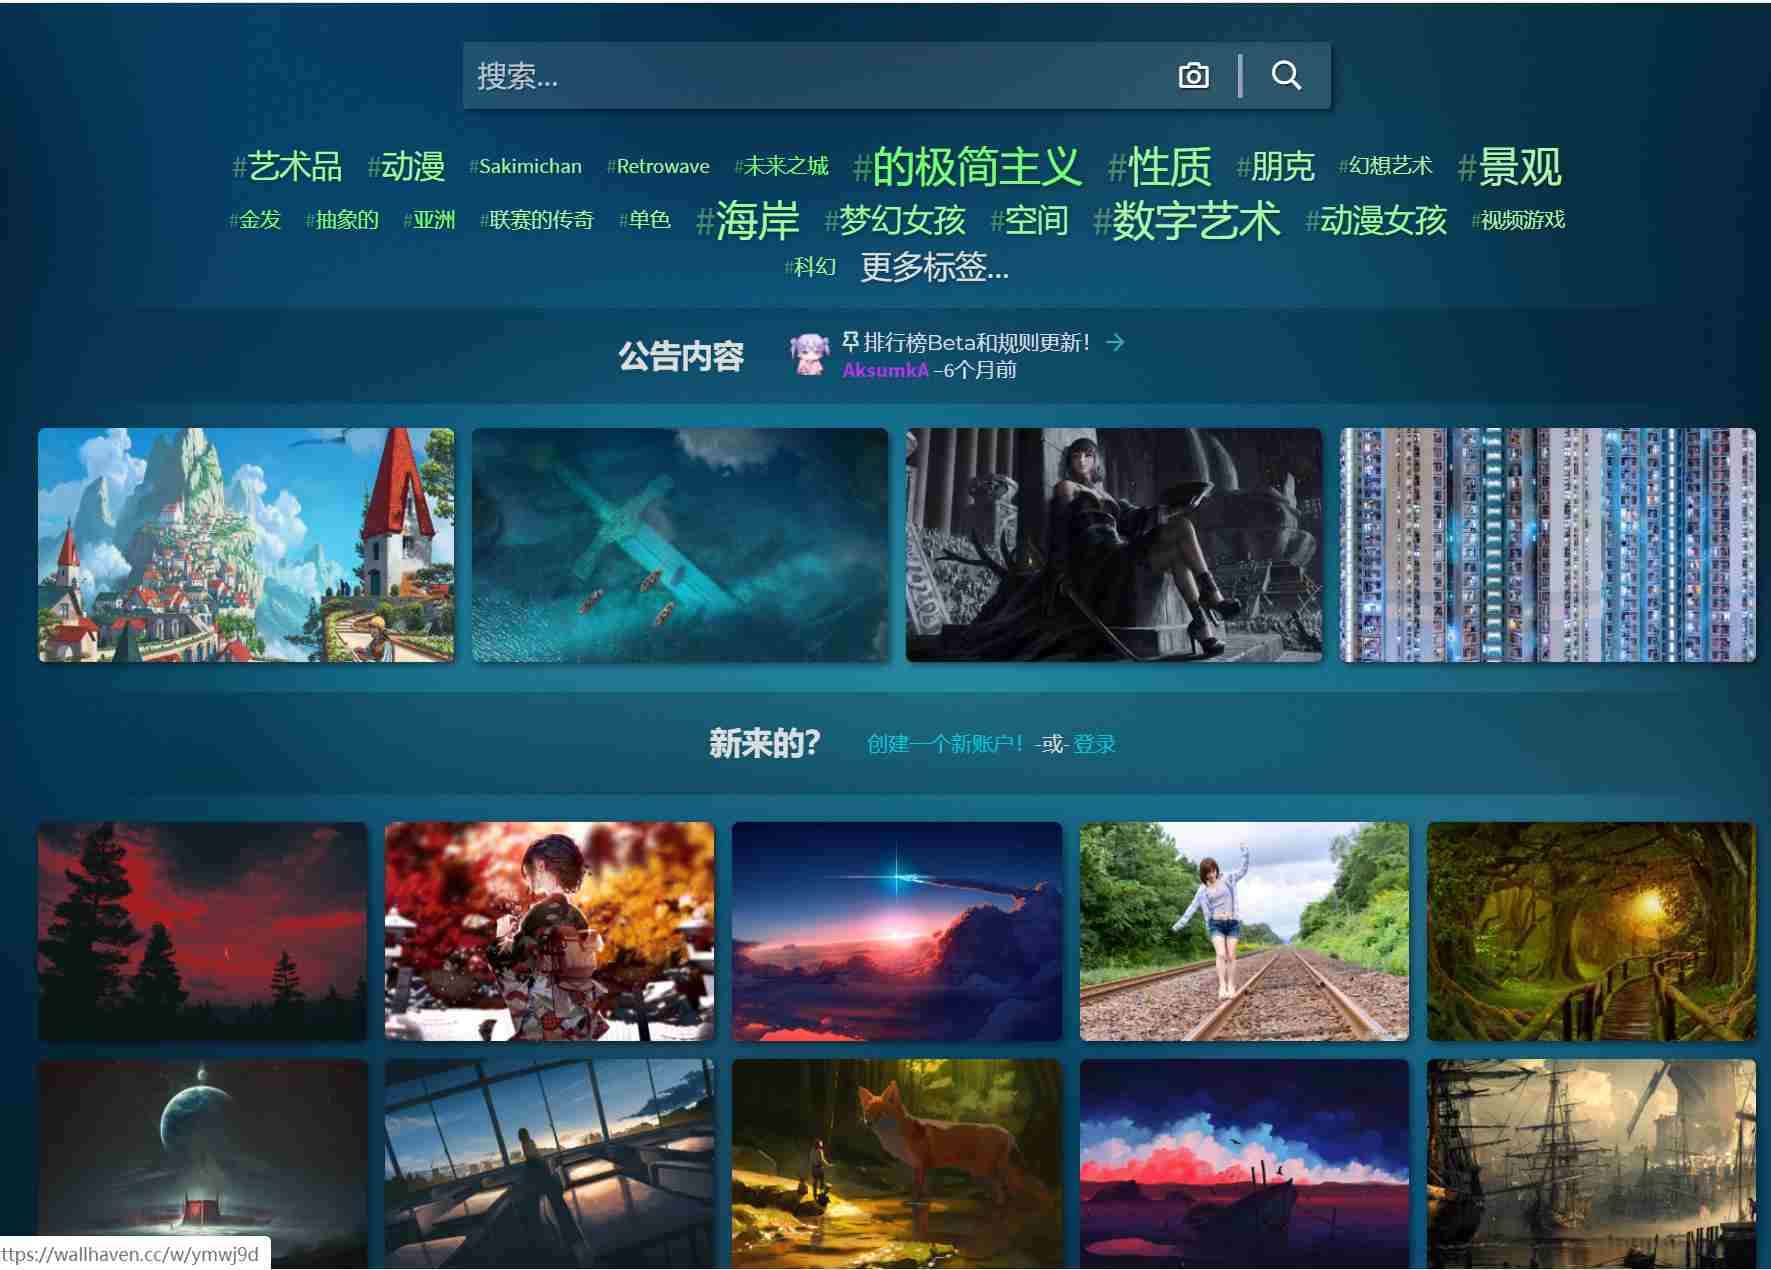Open the #艺术品 tag

point(287,166)
